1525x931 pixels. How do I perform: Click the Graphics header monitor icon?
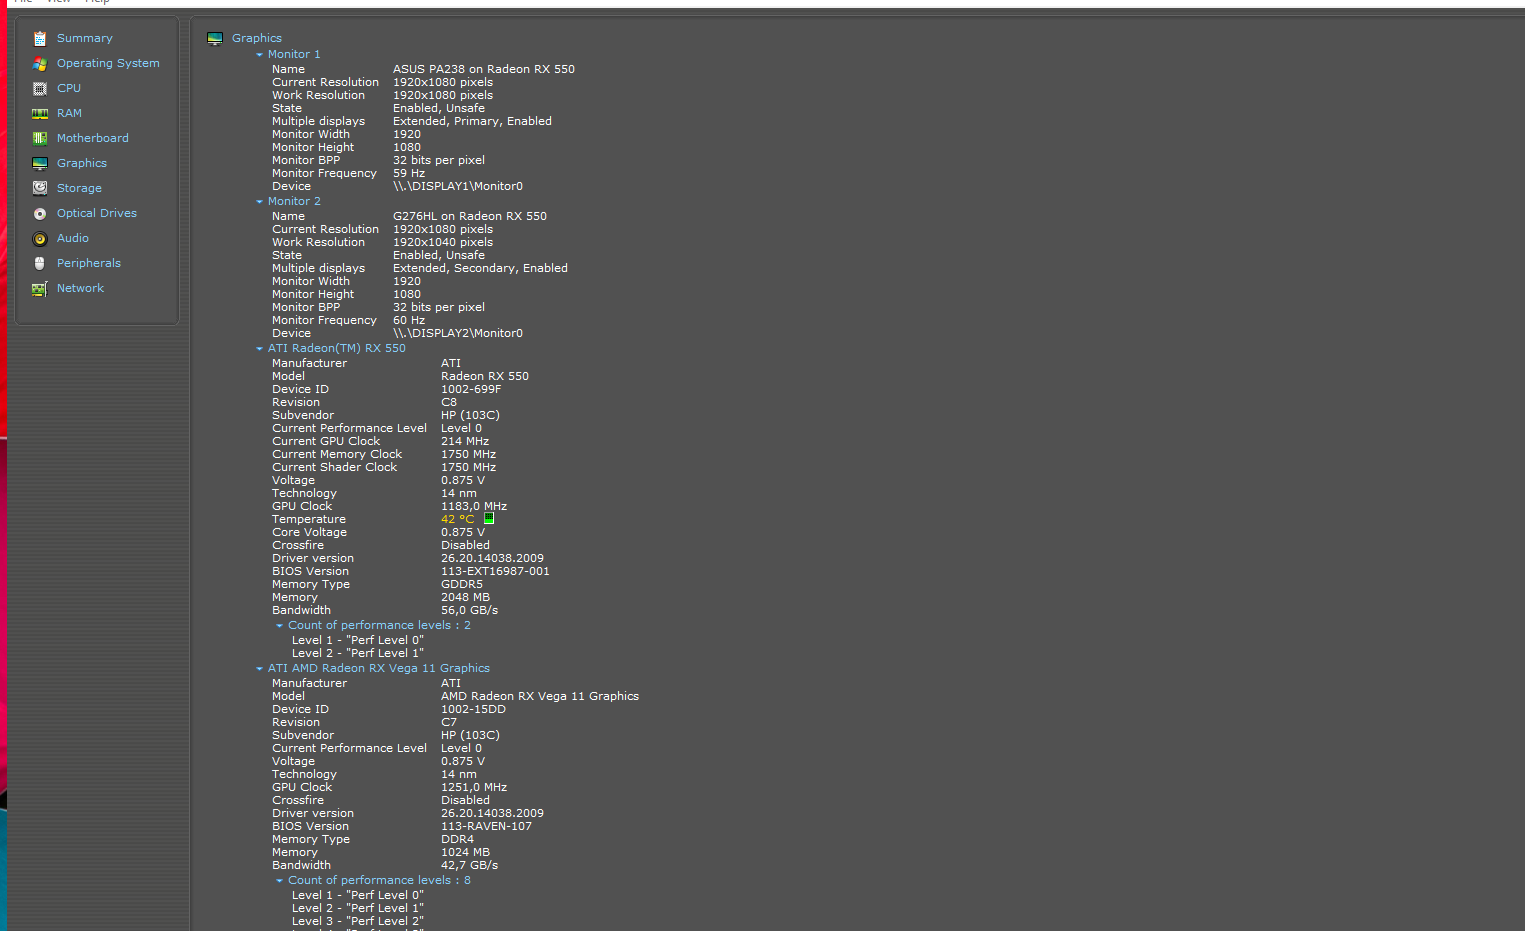[x=215, y=38]
